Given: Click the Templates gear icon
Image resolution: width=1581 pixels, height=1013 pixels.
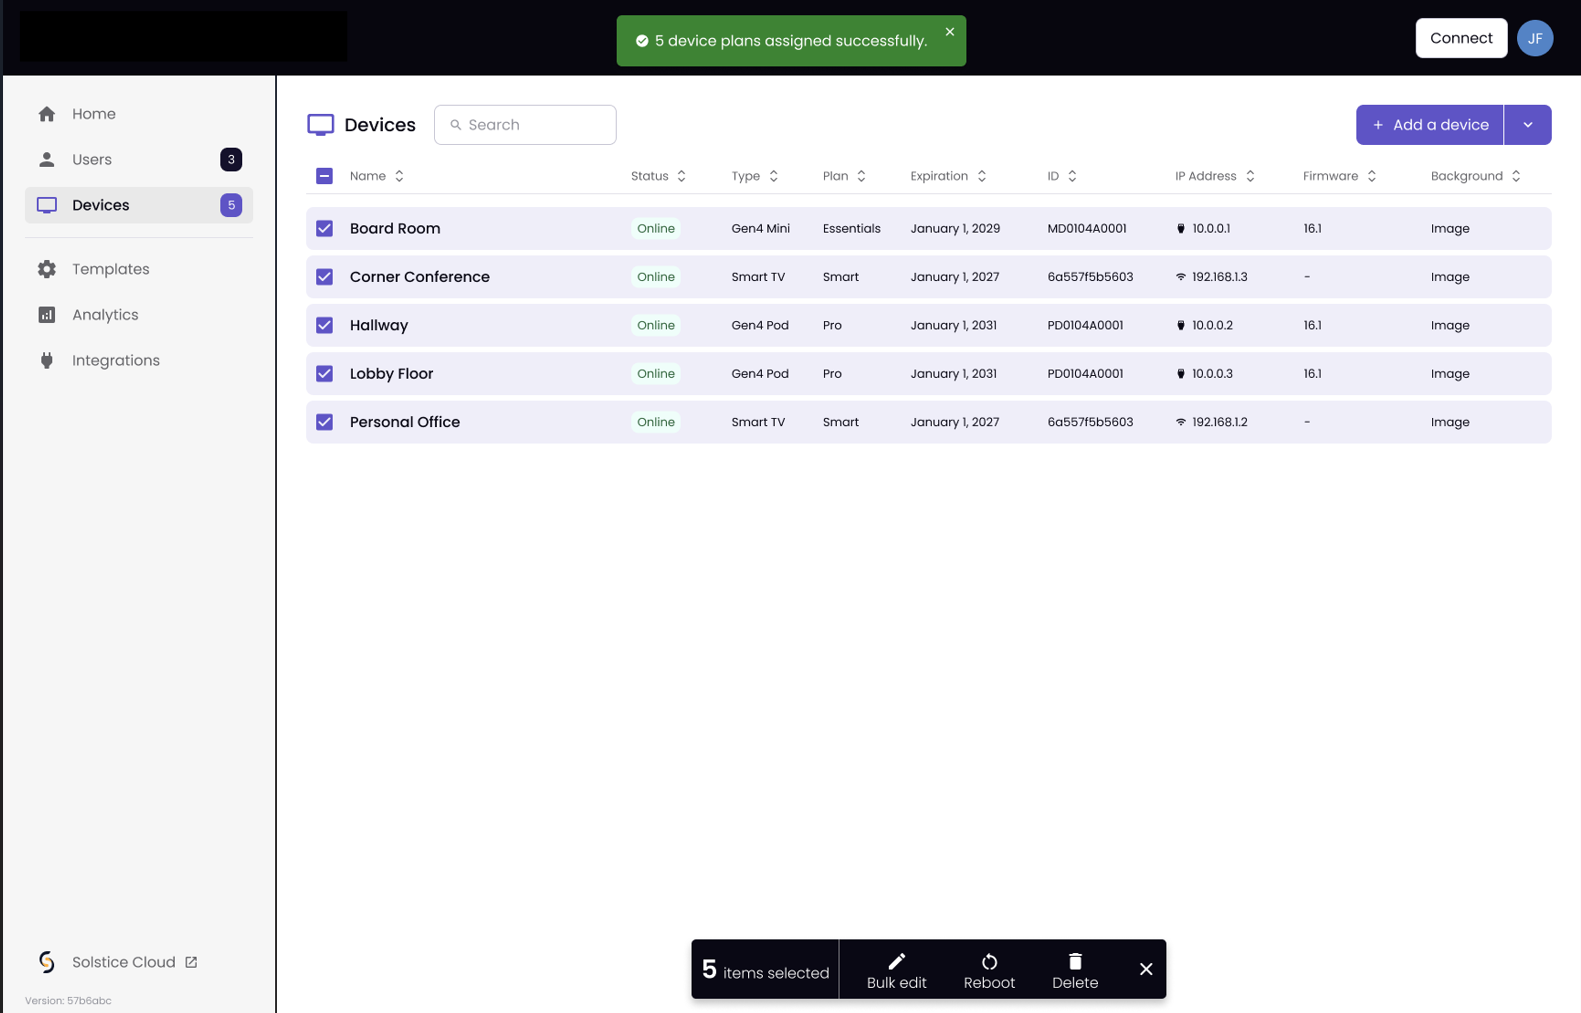Looking at the screenshot, I should tap(47, 269).
